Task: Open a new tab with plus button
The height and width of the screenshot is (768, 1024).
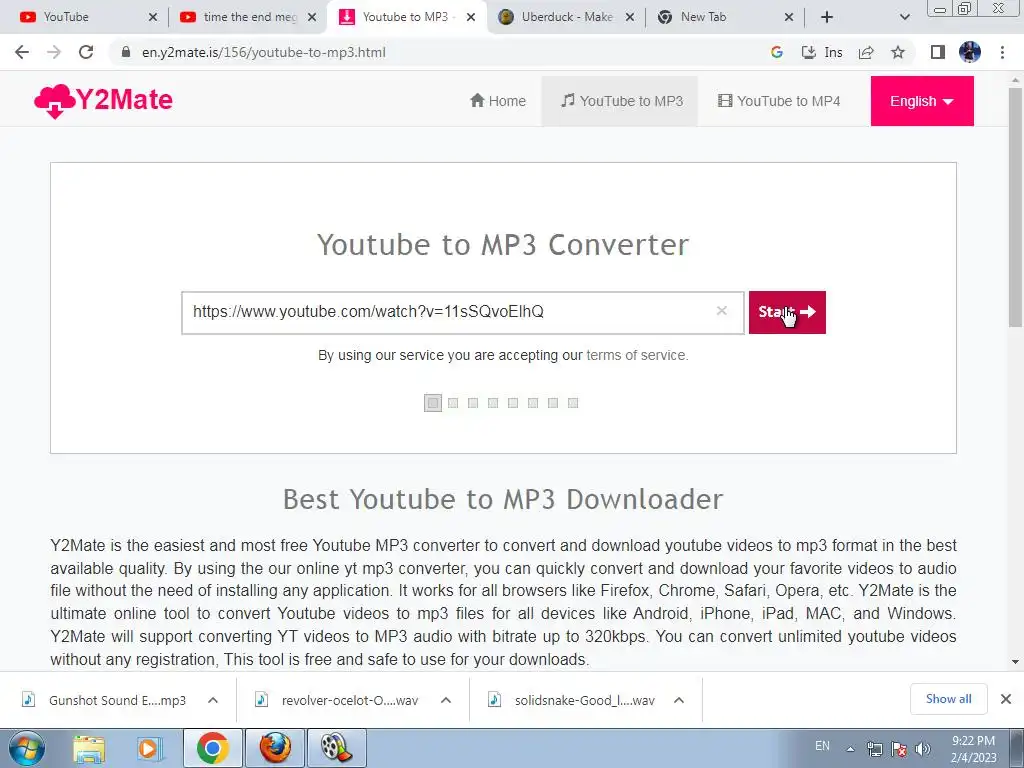Action: tap(827, 17)
